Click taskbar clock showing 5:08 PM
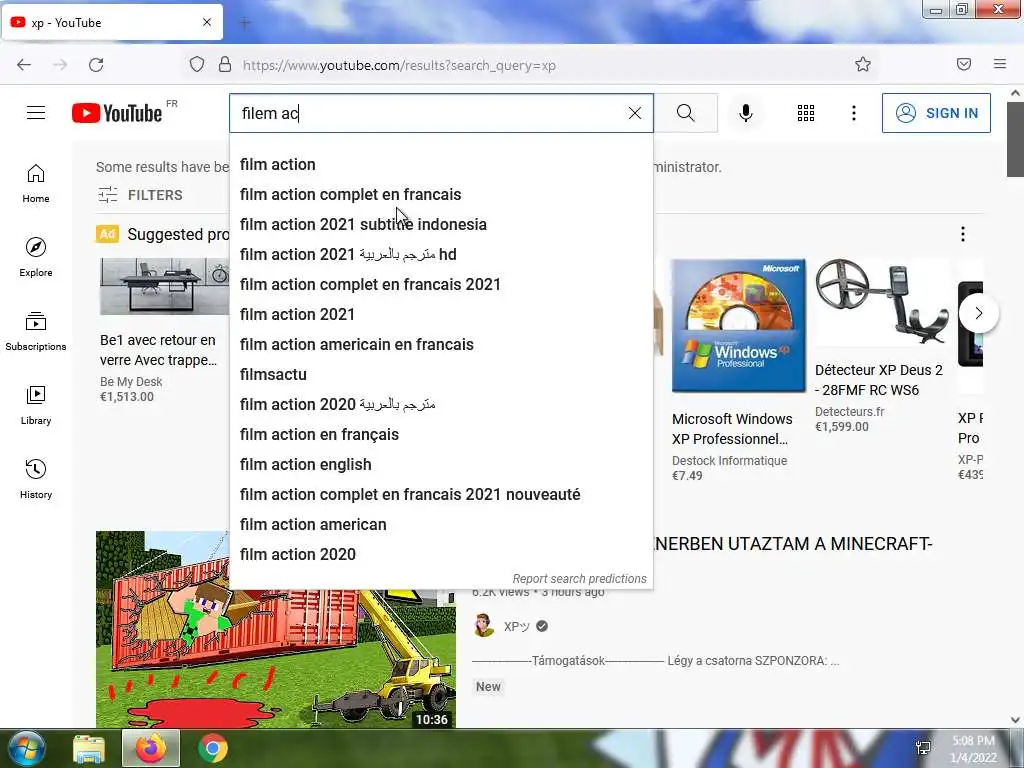This screenshot has height=768, width=1024. coord(973,749)
